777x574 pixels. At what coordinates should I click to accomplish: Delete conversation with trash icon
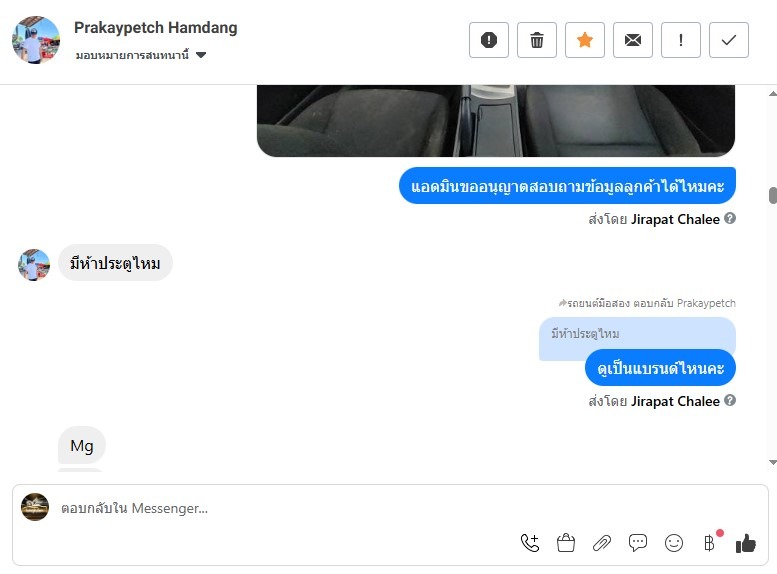[x=537, y=40]
